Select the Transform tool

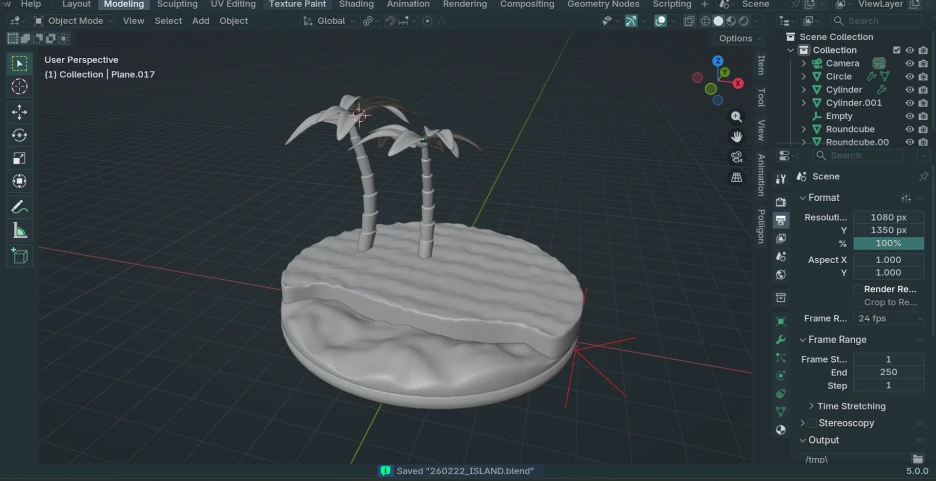tap(19, 181)
